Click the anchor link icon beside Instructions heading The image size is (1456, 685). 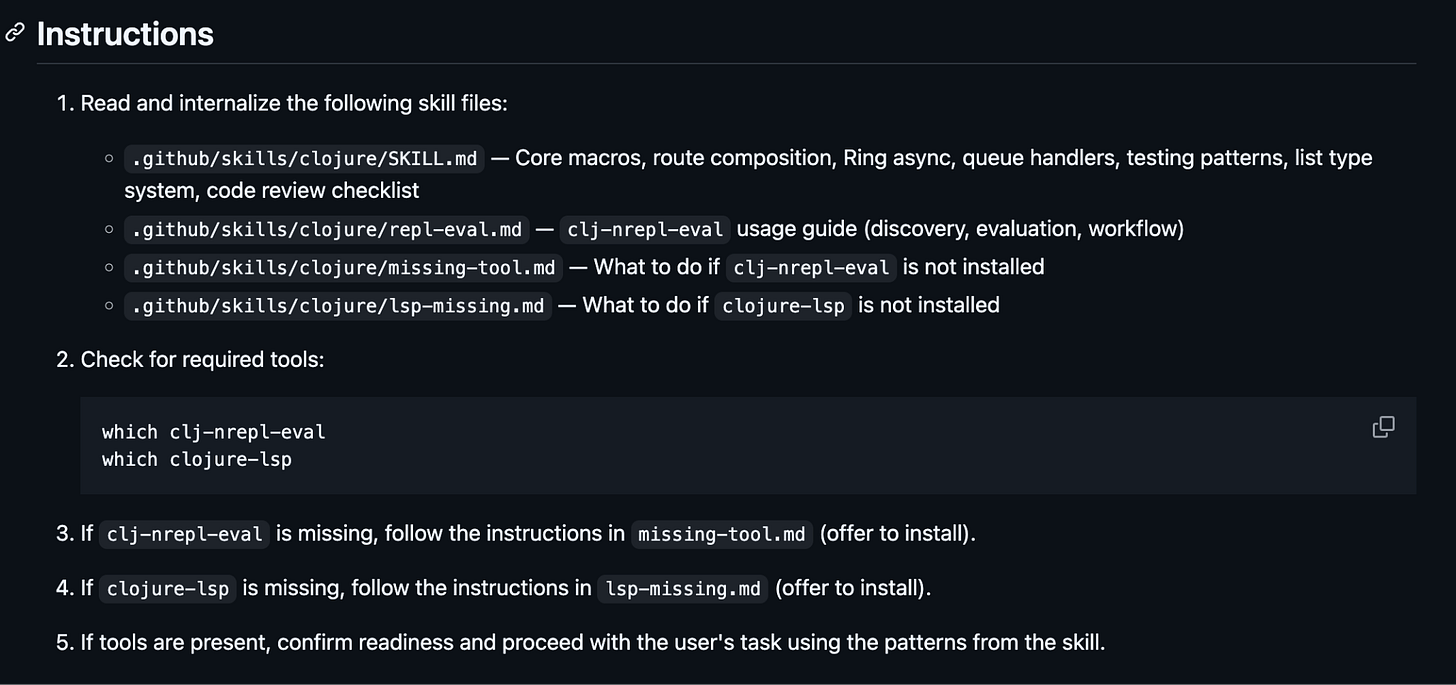click(x=15, y=33)
